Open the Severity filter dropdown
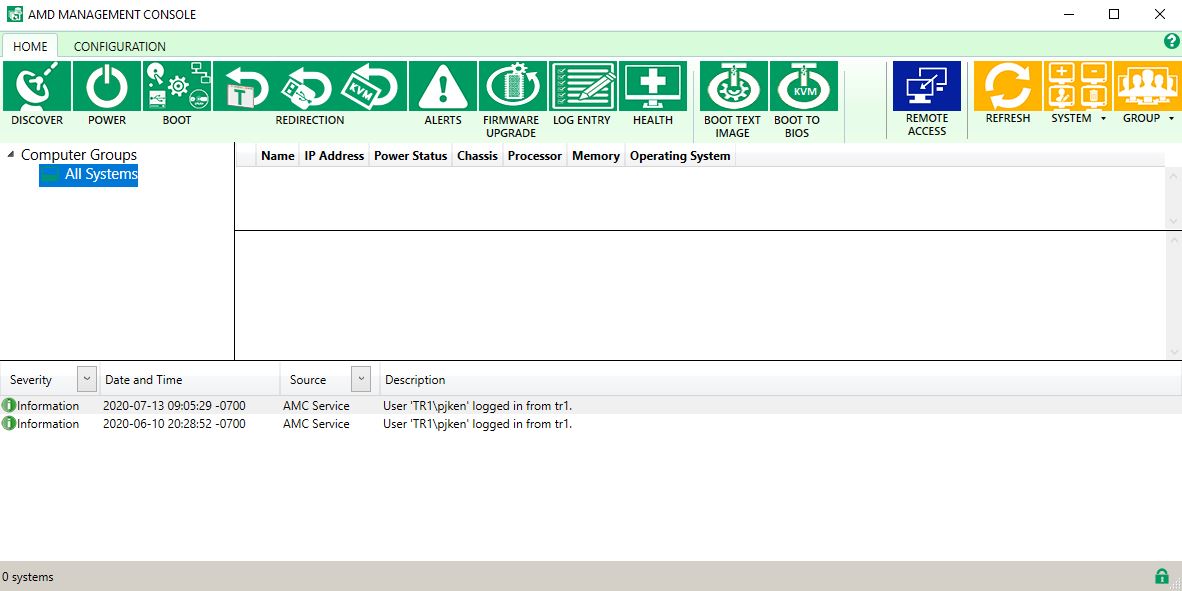The image size is (1182, 591). tap(87, 379)
